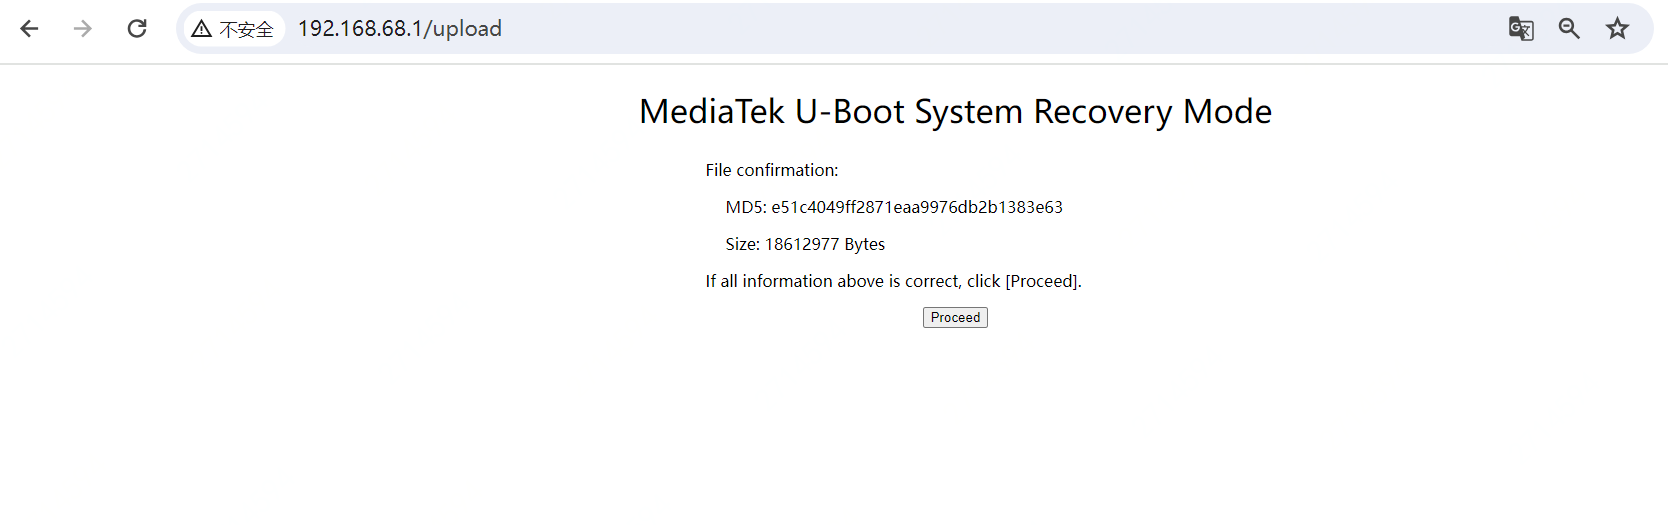Click the Proceed button

tap(955, 317)
